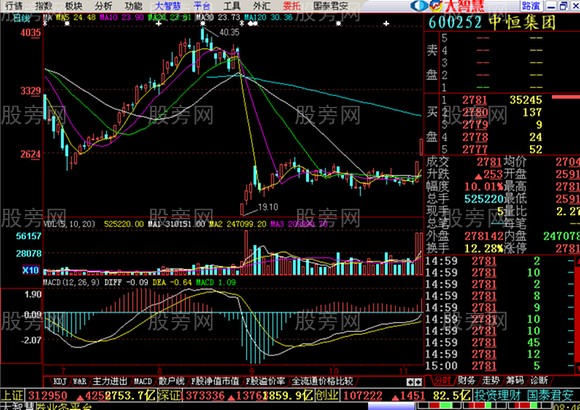580x410 pixels.
Task: Open the 国泰君安 menu in the menu bar
Action: (x=331, y=6)
